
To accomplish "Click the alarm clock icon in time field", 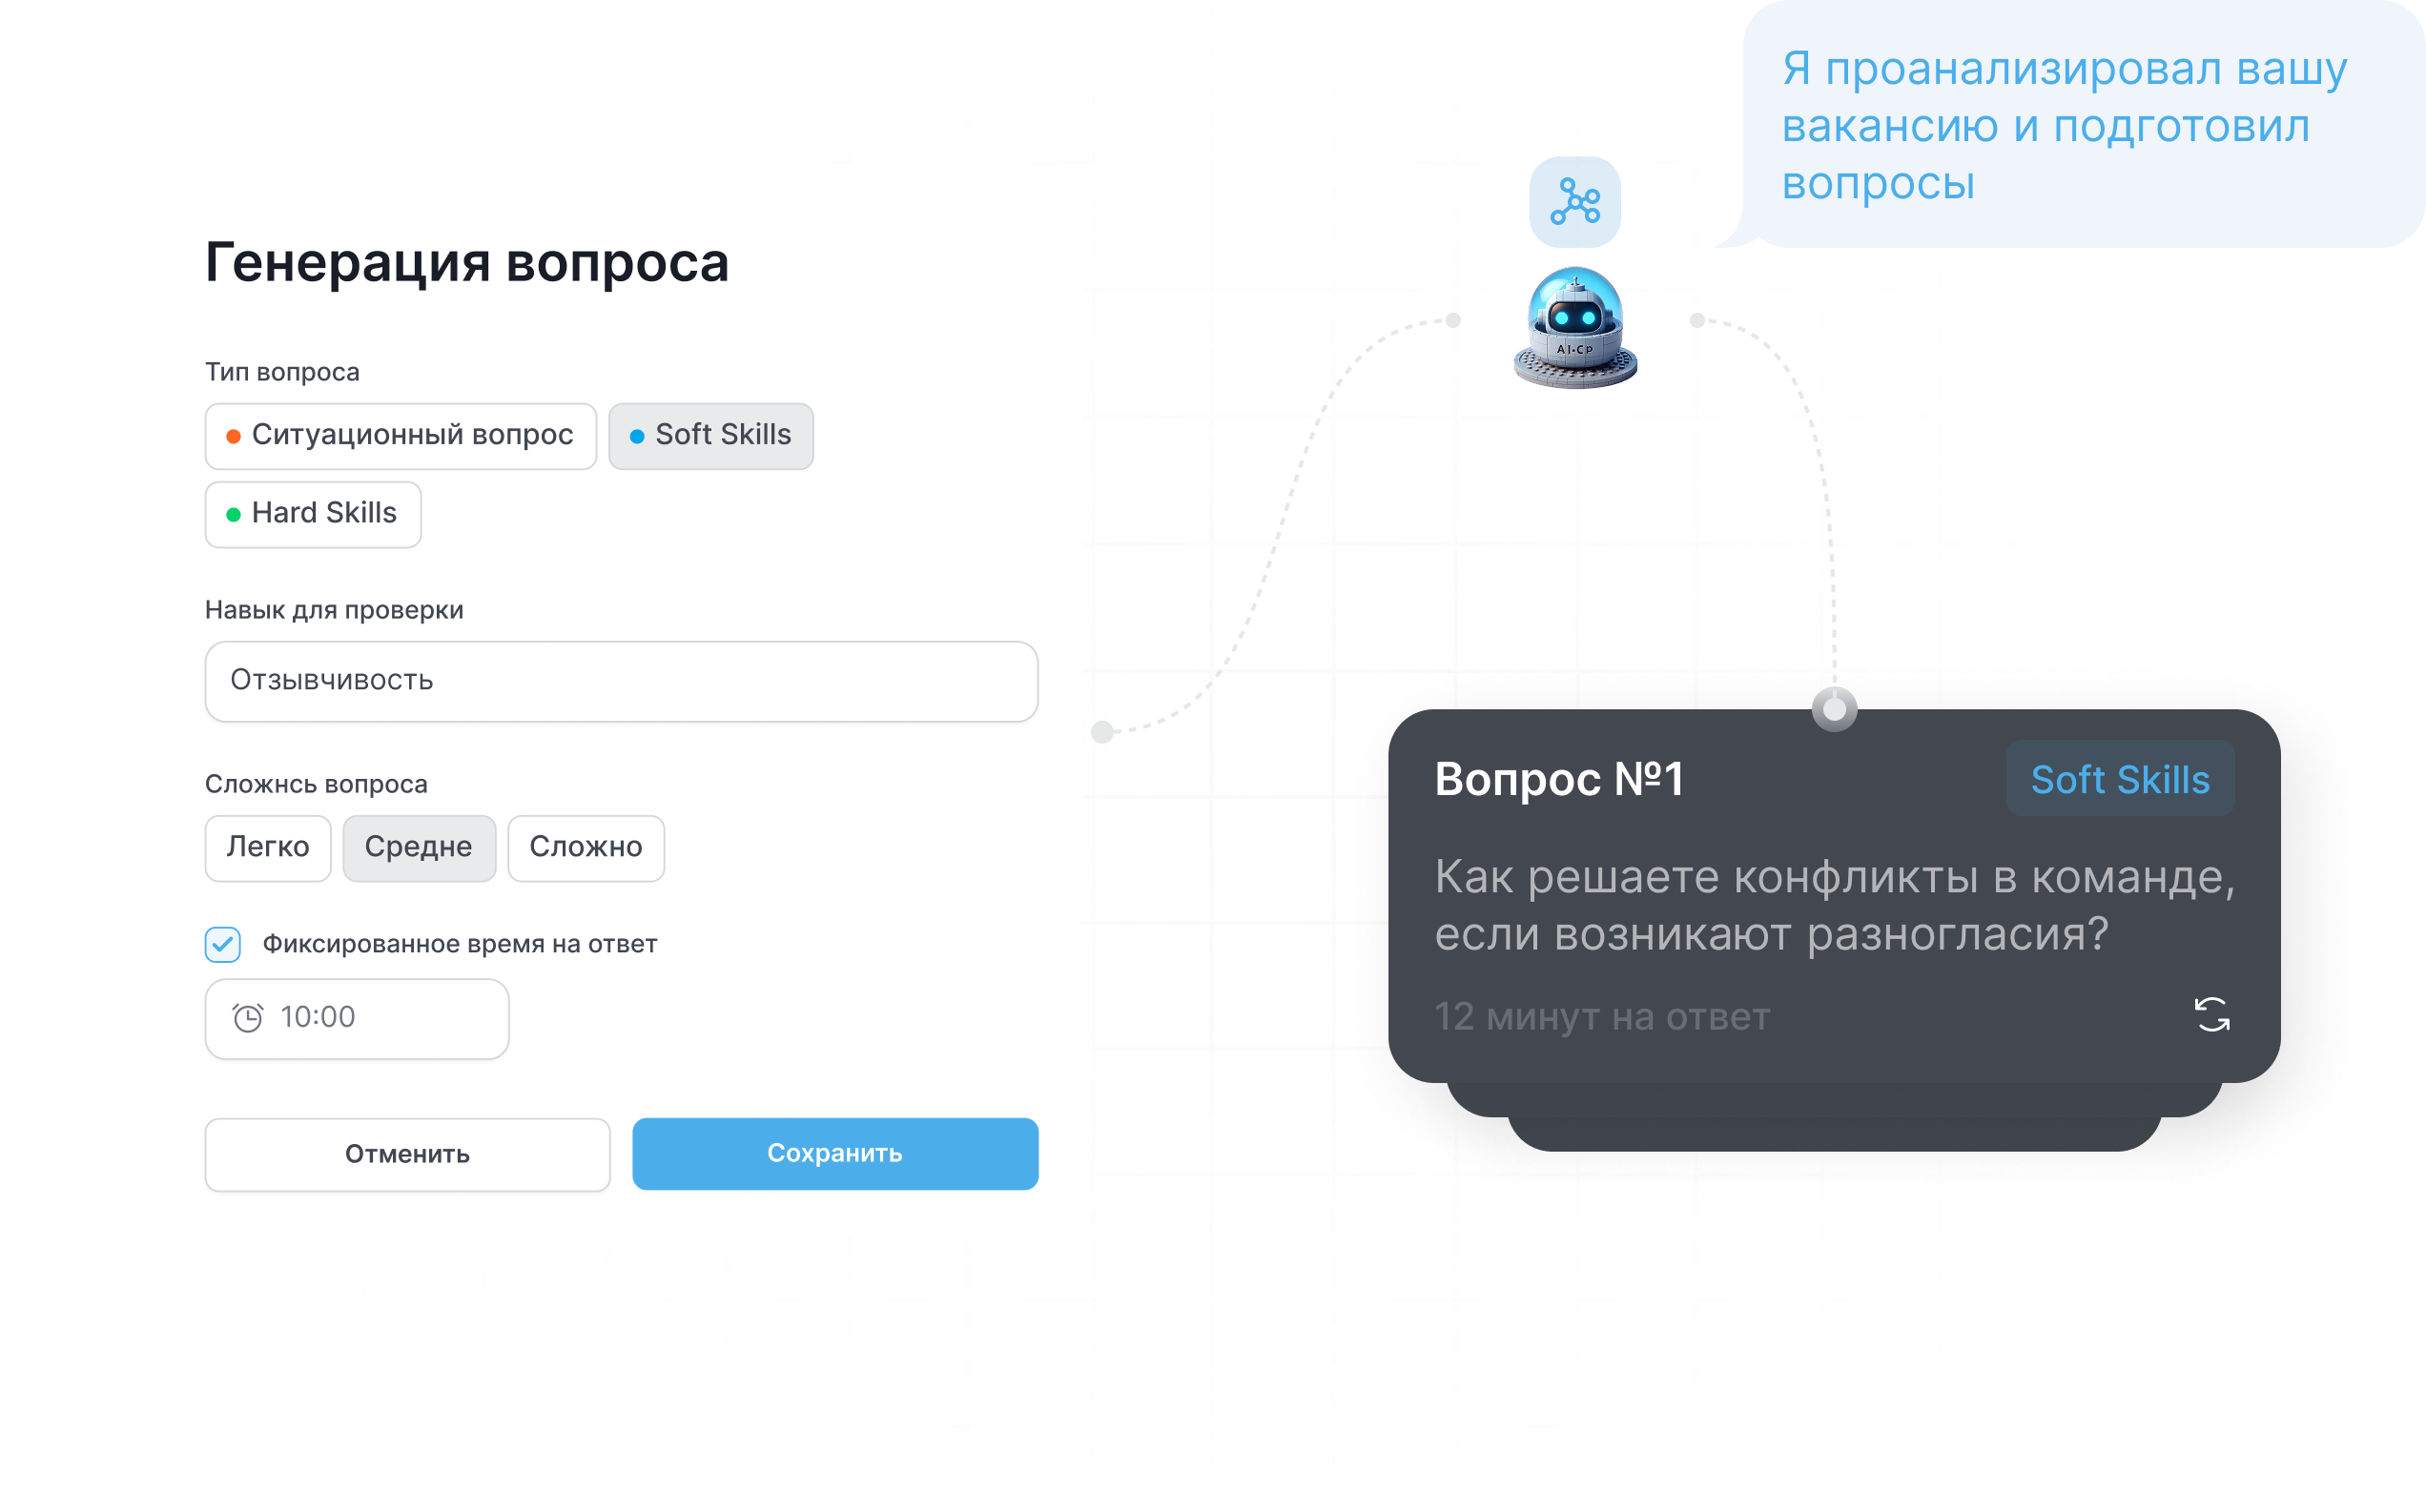I will point(247,1017).
